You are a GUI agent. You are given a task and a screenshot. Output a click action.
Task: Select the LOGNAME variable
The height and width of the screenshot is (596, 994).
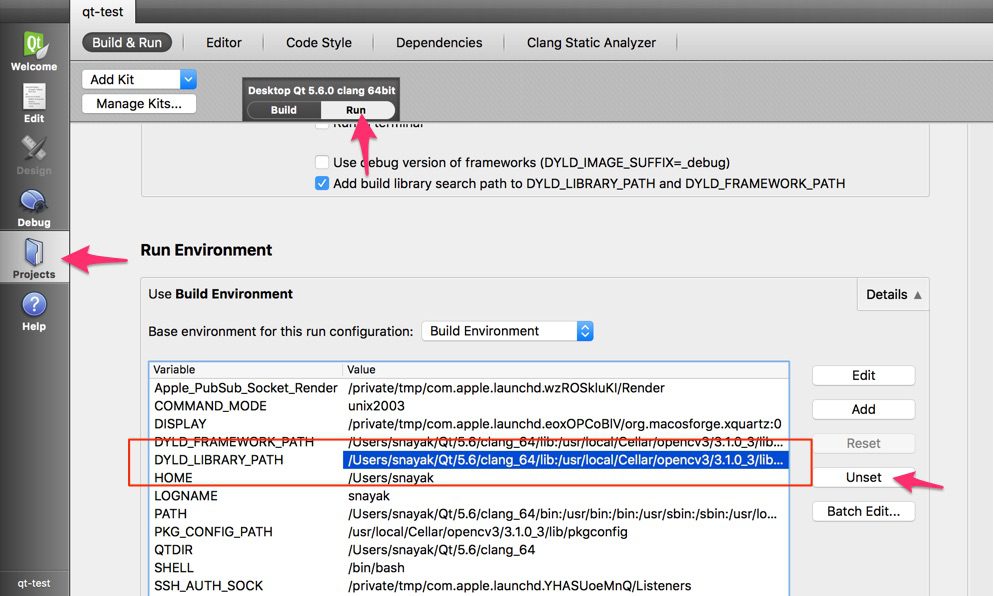(186, 496)
